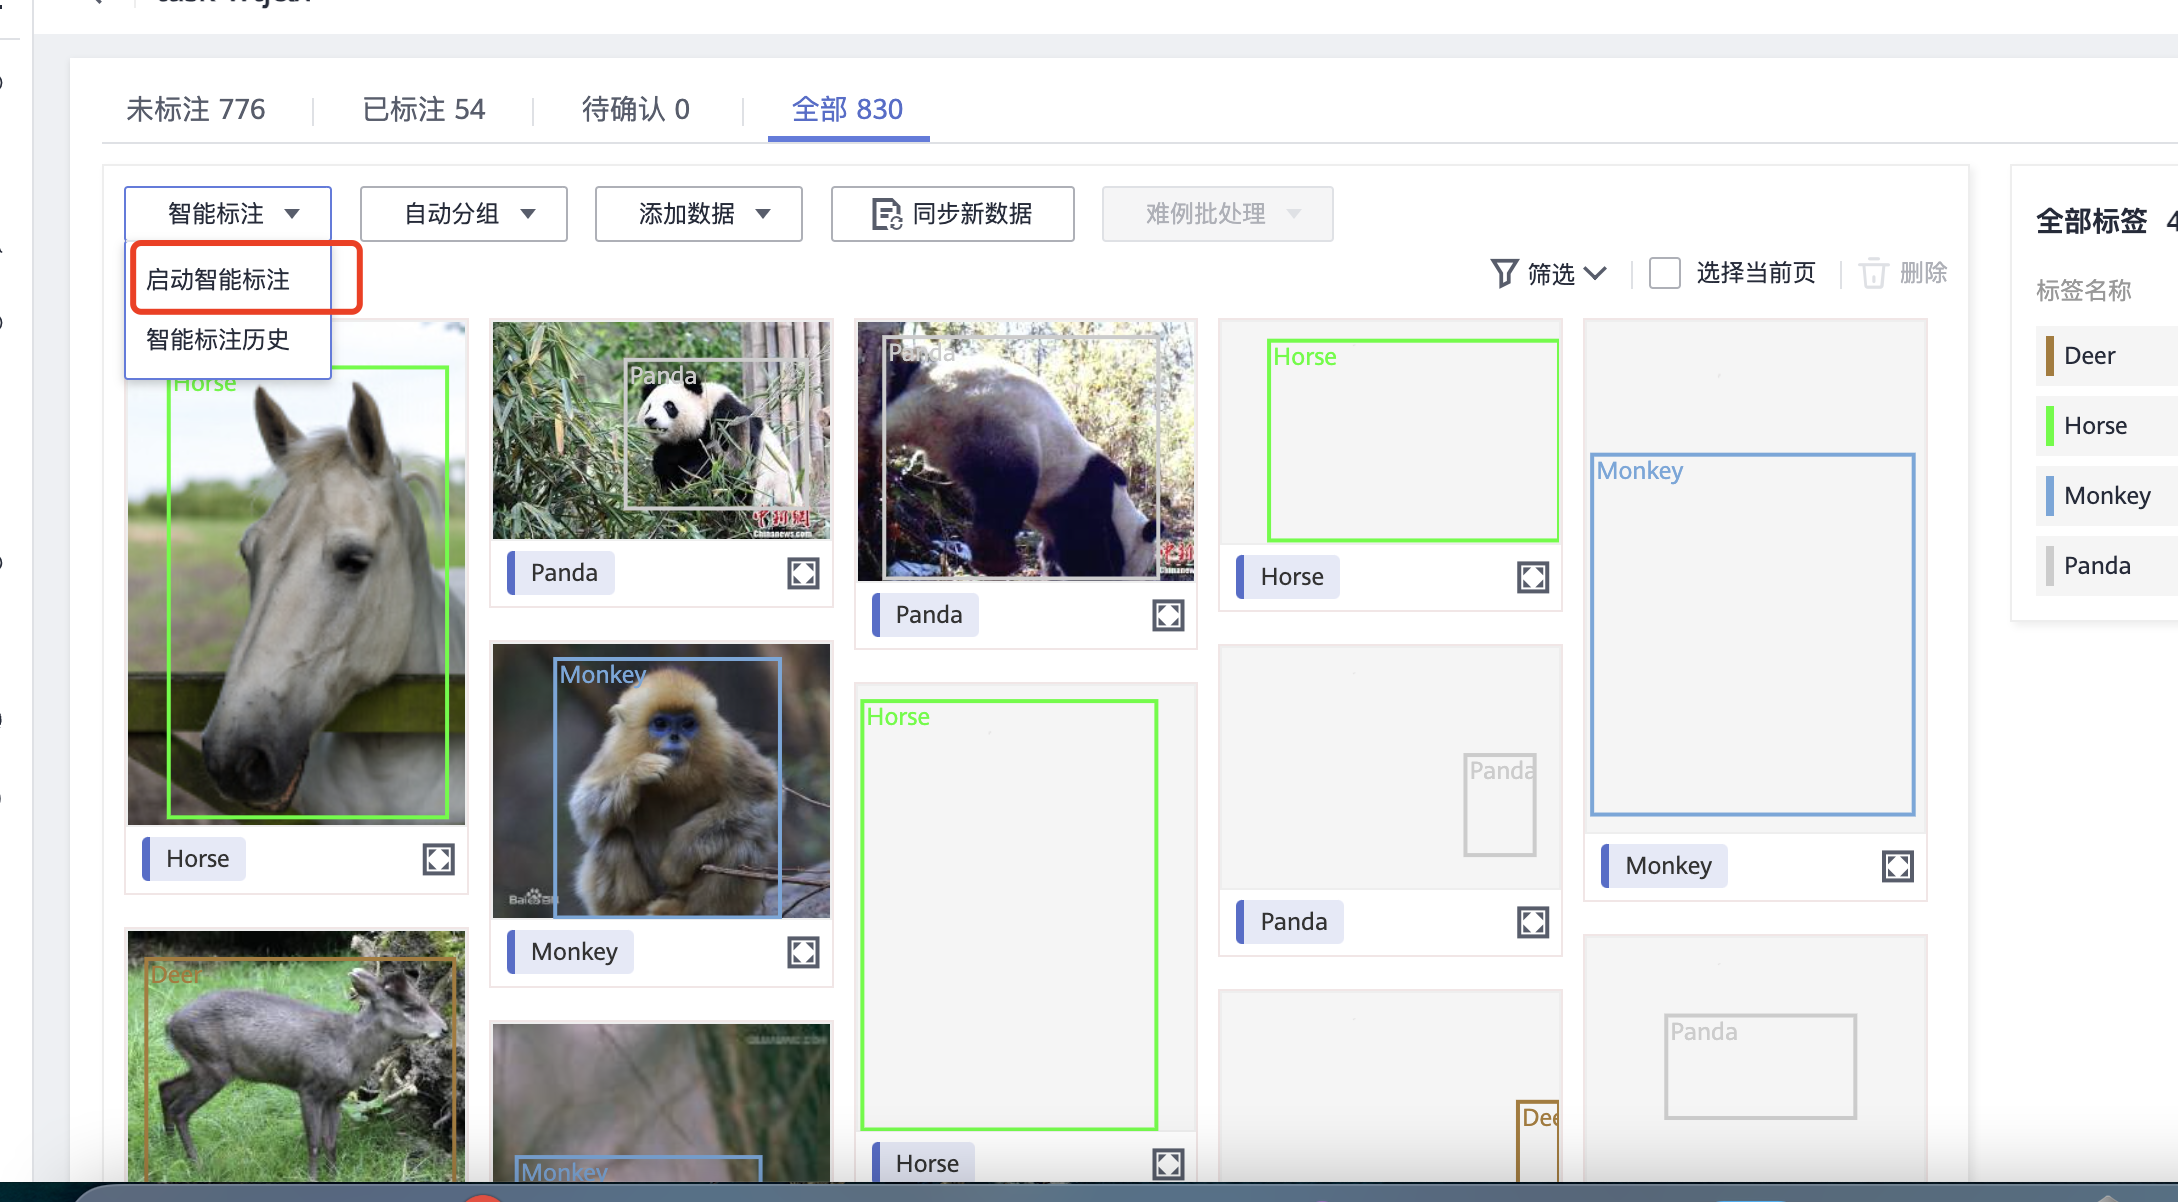Click sync document icon in 同步新数据 button
The image size is (2178, 1202).
(886, 214)
